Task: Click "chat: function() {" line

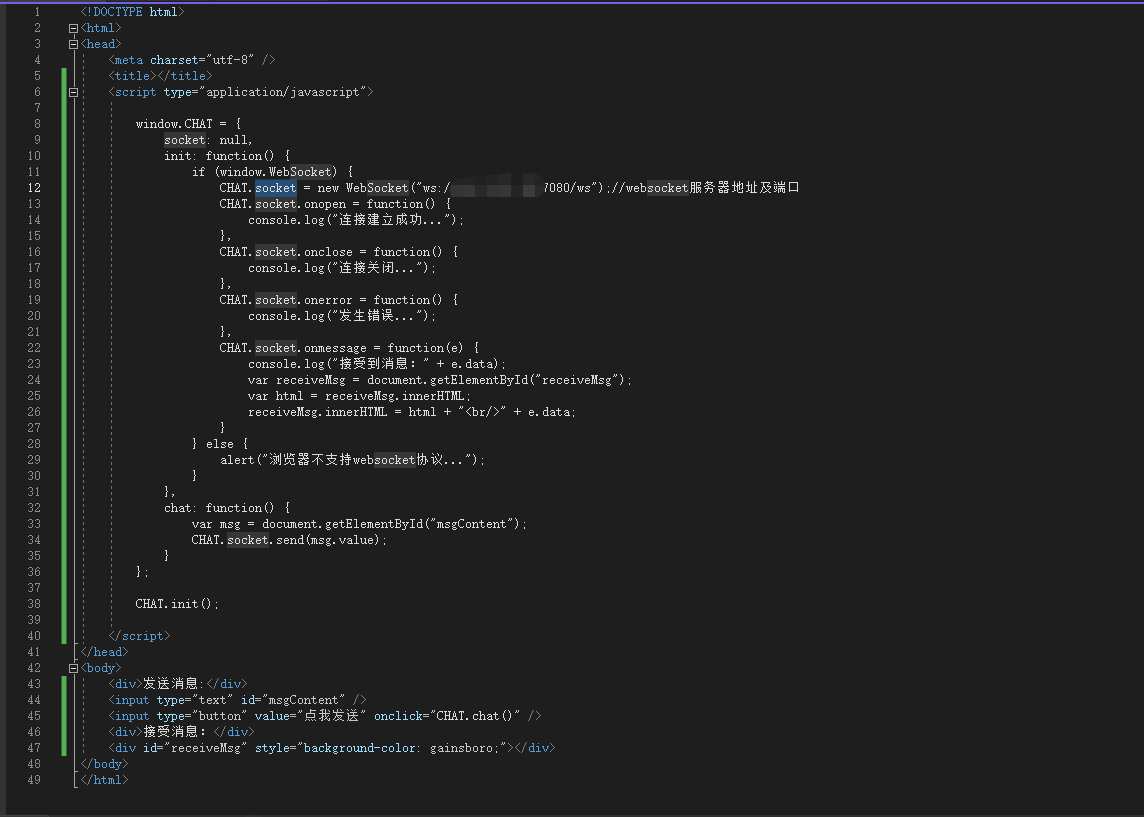Action: (227, 508)
